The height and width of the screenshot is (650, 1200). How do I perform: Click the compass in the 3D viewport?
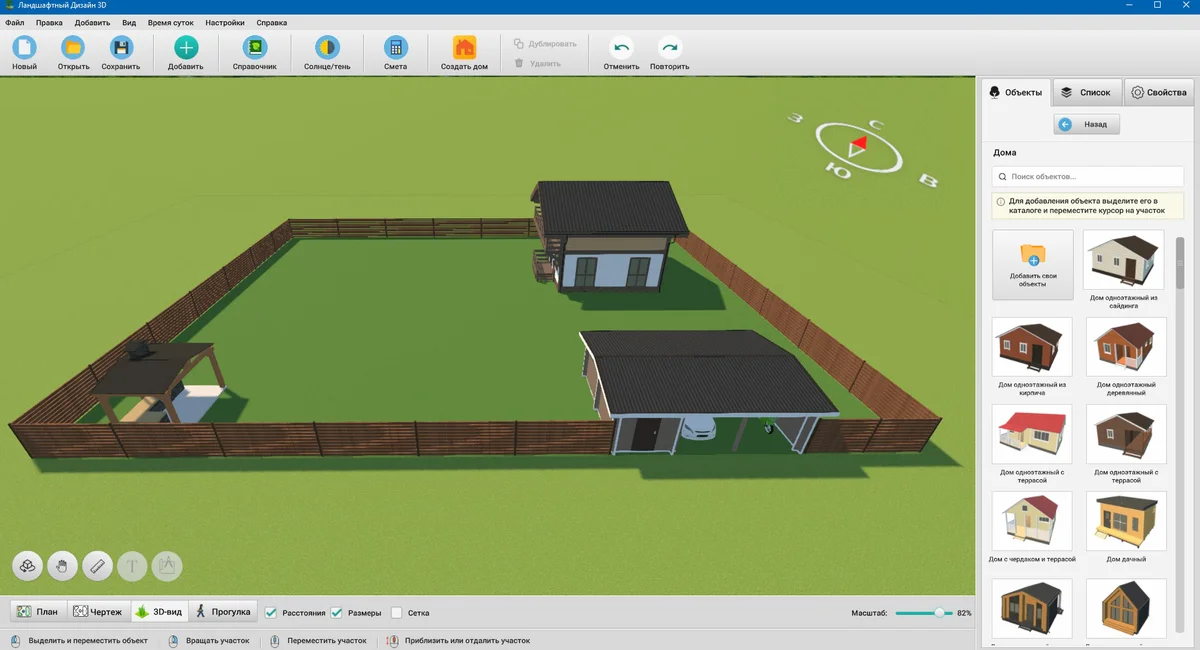click(x=859, y=150)
